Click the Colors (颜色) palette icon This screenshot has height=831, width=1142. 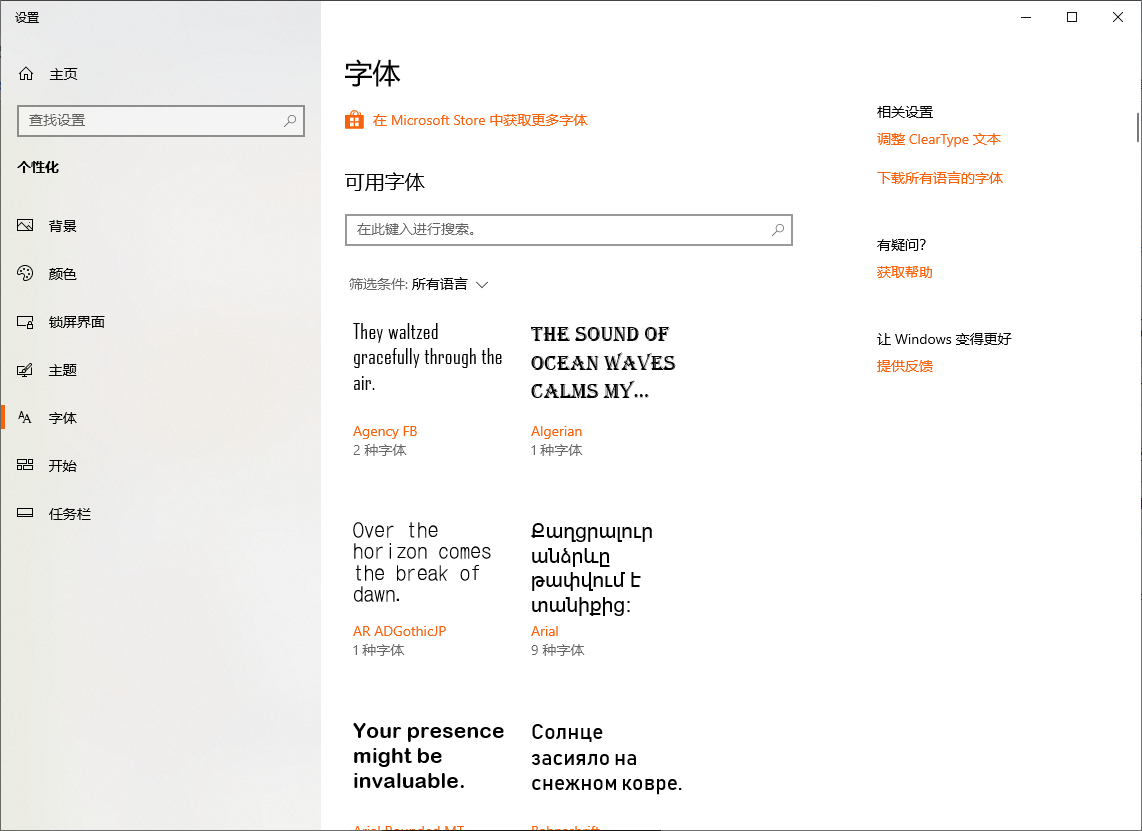pos(26,274)
